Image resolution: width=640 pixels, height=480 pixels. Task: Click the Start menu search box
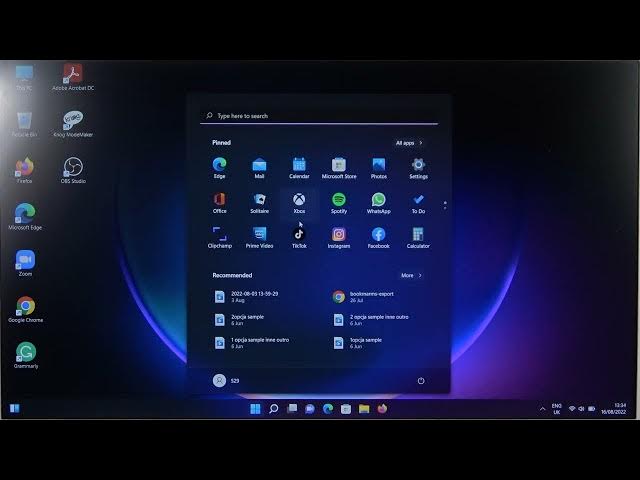coord(318,116)
